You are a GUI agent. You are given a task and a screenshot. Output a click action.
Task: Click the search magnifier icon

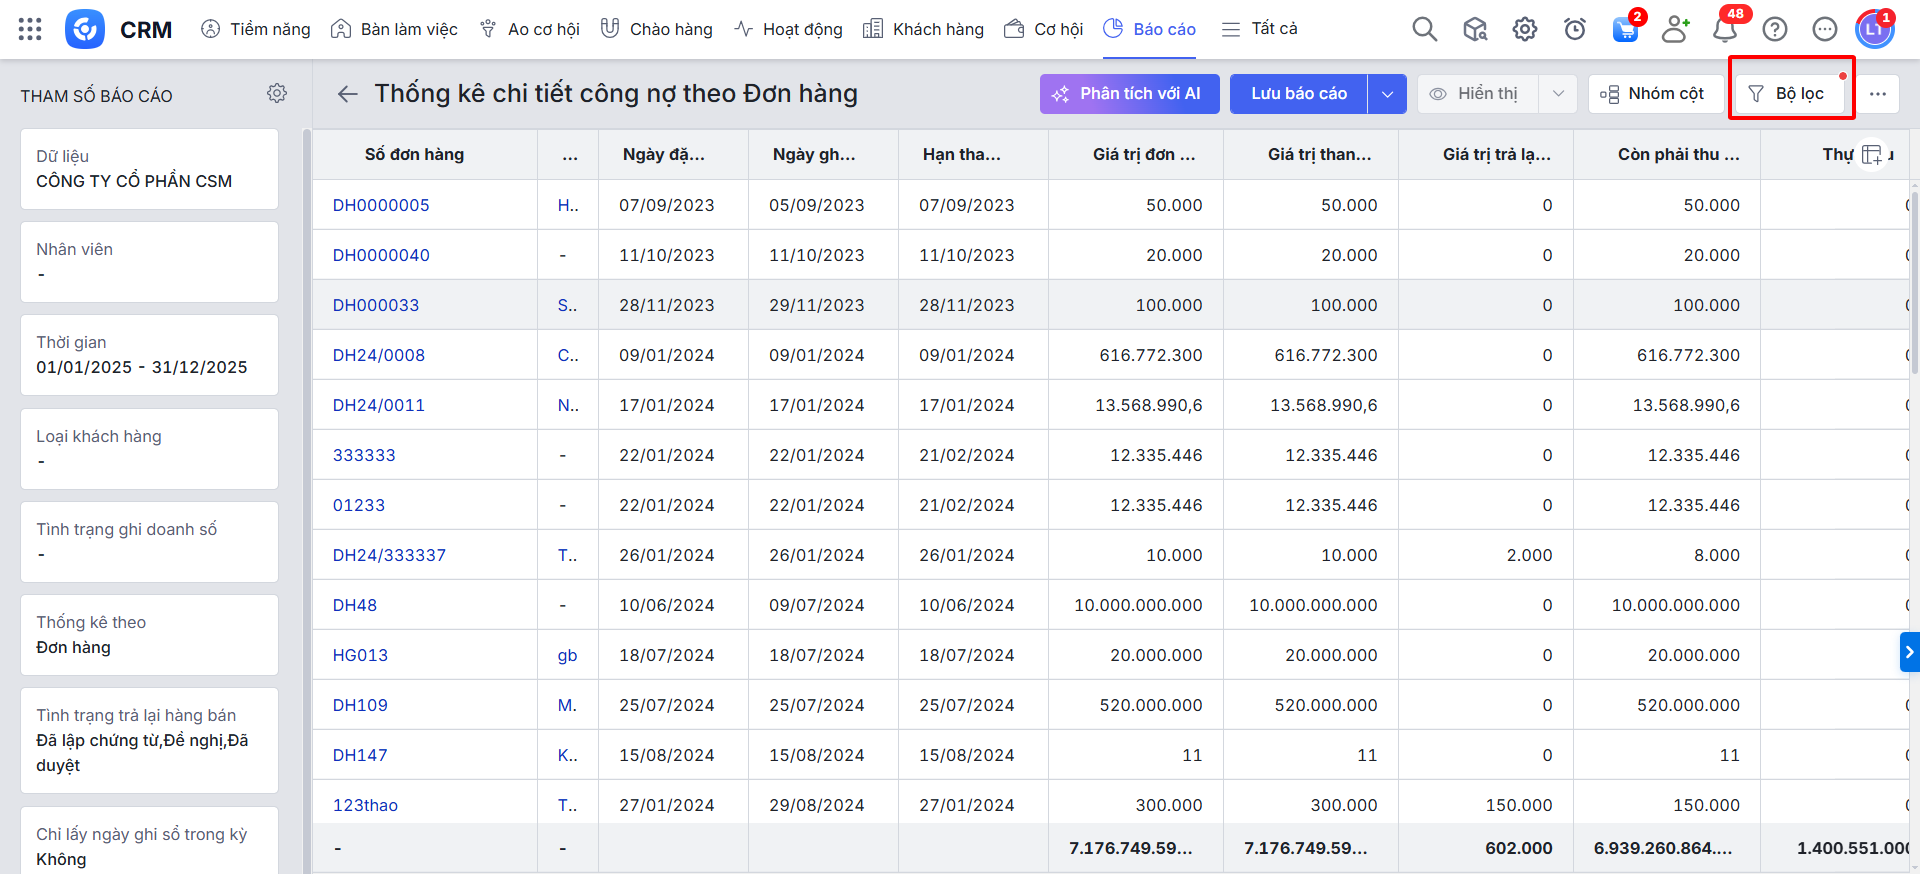[1424, 29]
